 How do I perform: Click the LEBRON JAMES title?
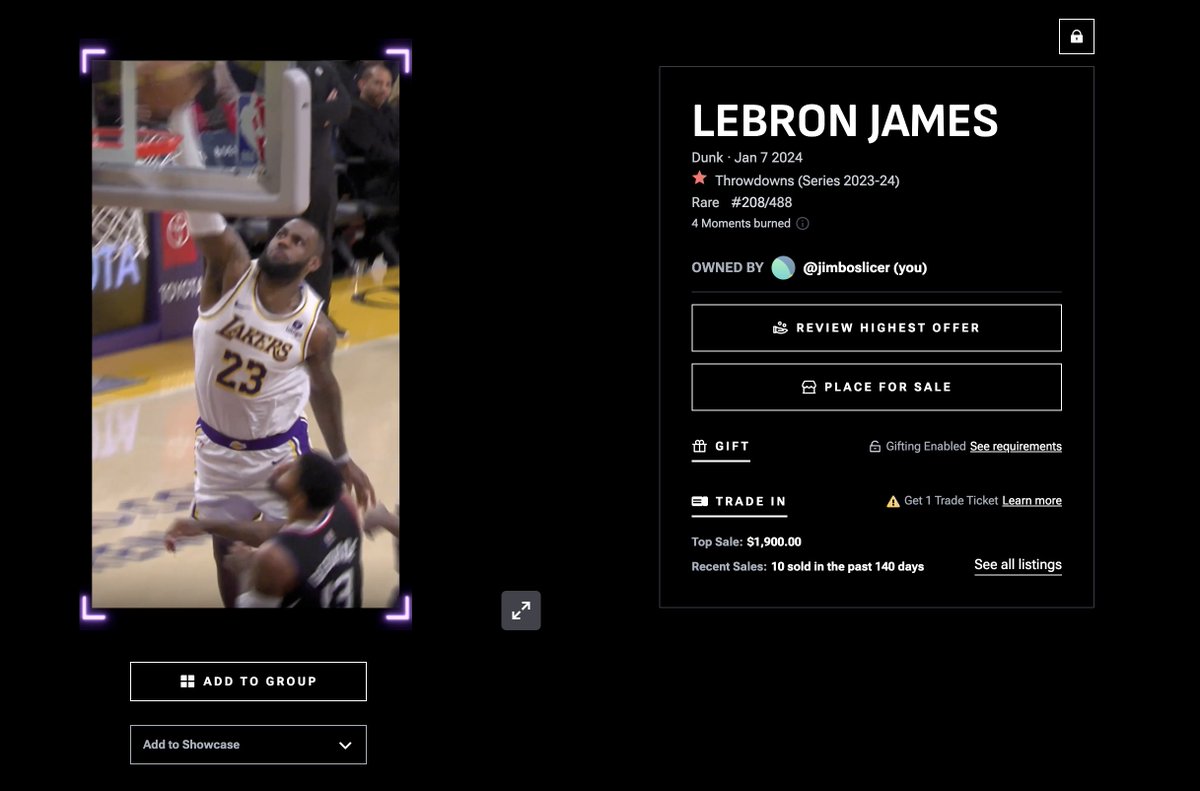point(845,121)
